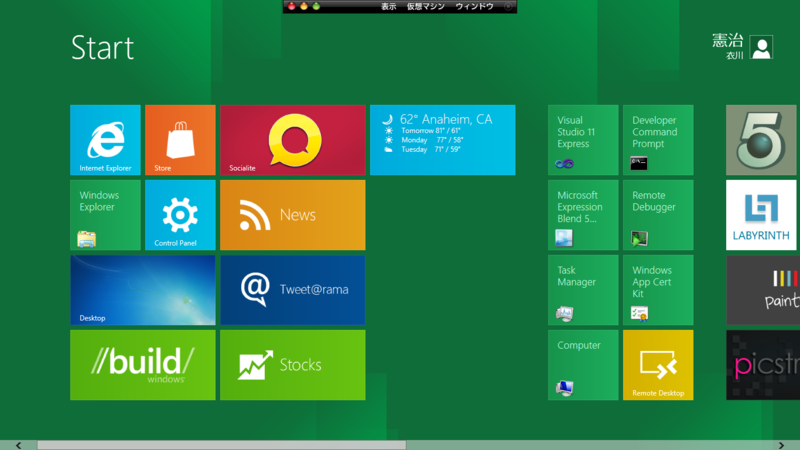Viewport: 800px width, 450px height.
Task: Click the scroll left arrow
Action: 18,445
